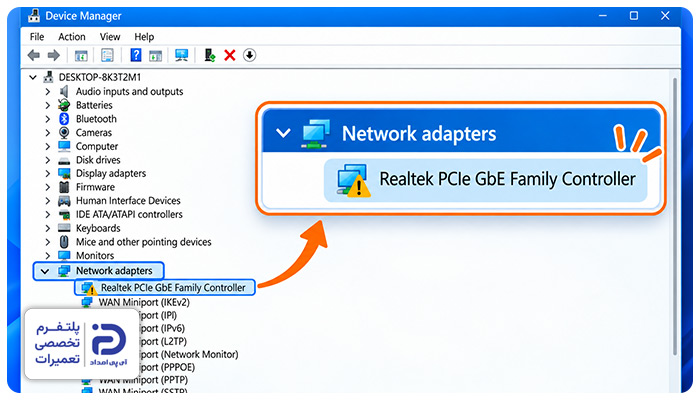Click the Firmware chip icon

coord(64,187)
